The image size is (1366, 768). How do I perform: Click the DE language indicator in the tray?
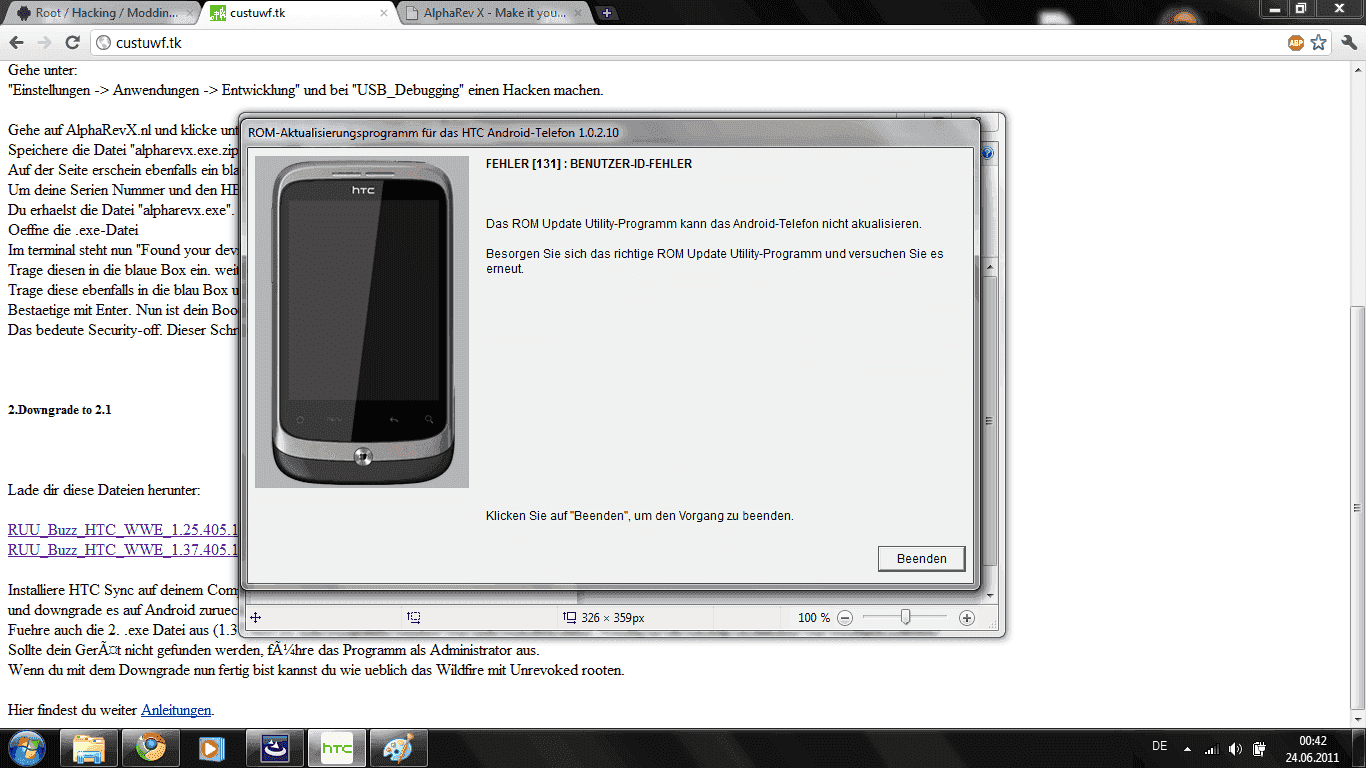(1159, 747)
